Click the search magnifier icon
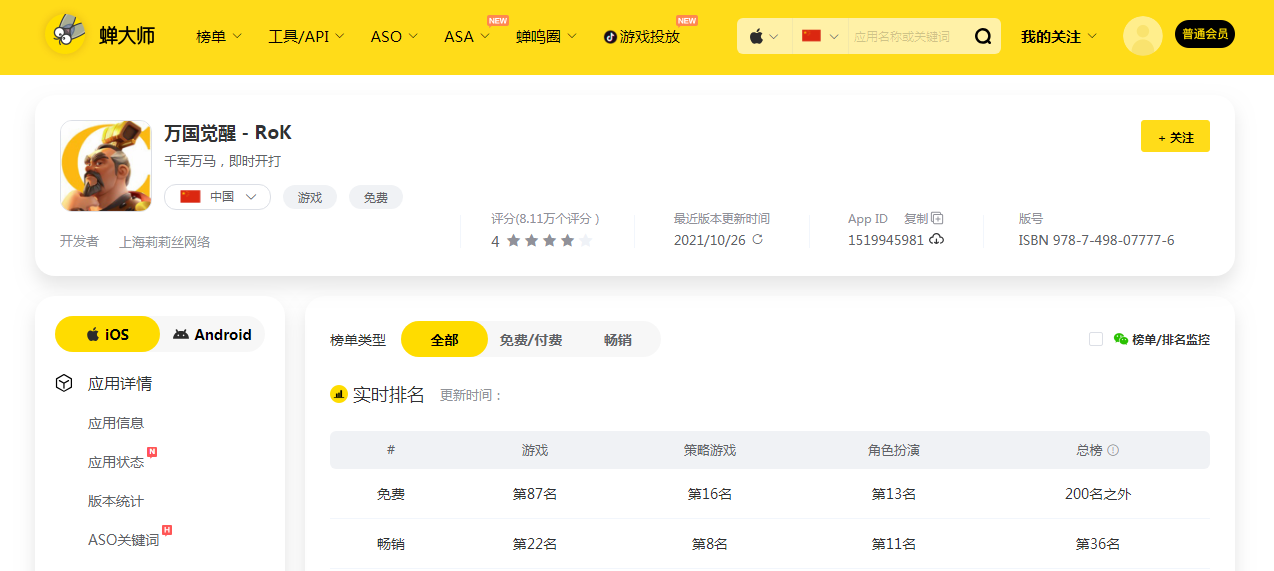This screenshot has height=571, width=1274. (x=983, y=37)
